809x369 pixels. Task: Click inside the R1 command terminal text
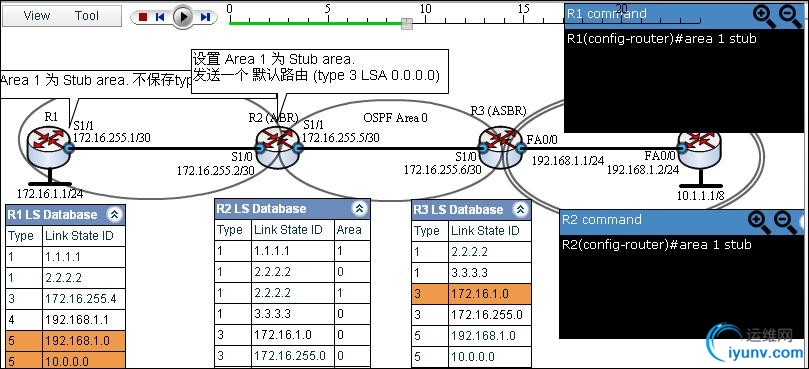click(x=661, y=39)
